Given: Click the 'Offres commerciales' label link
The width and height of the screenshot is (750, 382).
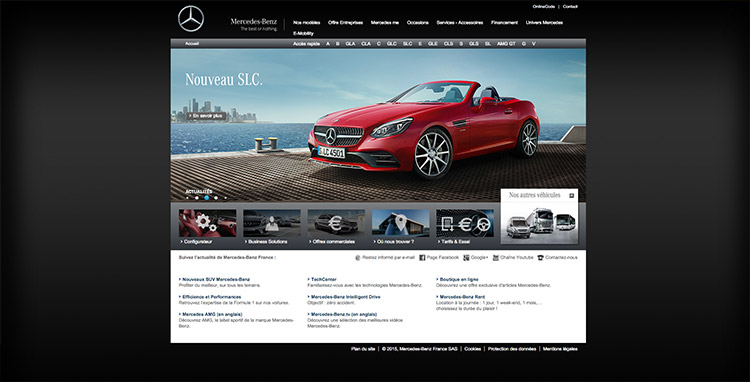Looking at the screenshot, I should point(332,242).
